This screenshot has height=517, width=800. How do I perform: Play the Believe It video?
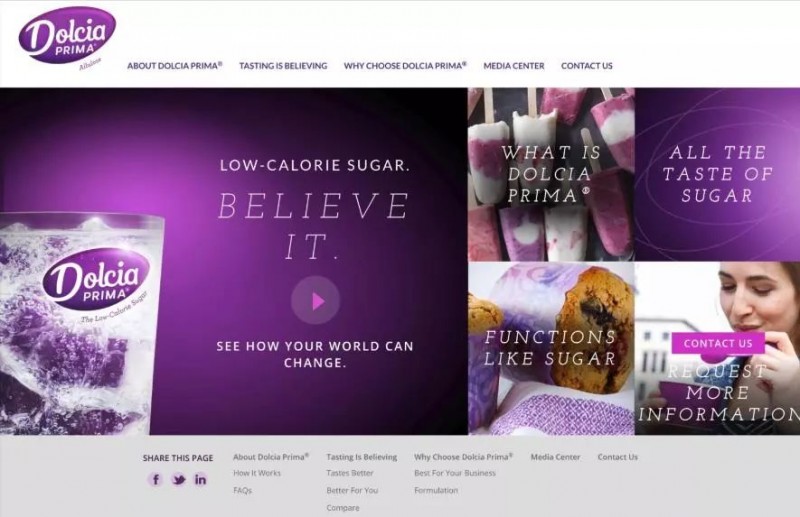[x=315, y=301]
